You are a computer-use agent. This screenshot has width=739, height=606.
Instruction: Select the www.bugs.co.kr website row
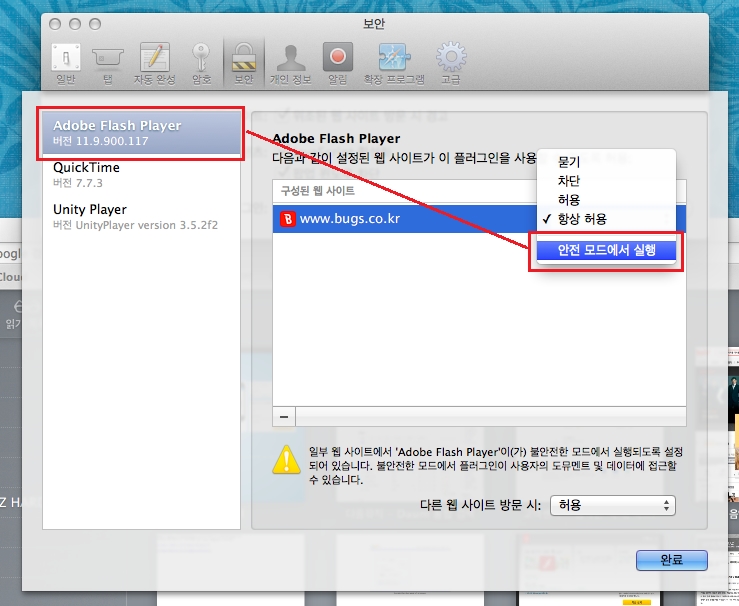tap(479, 219)
